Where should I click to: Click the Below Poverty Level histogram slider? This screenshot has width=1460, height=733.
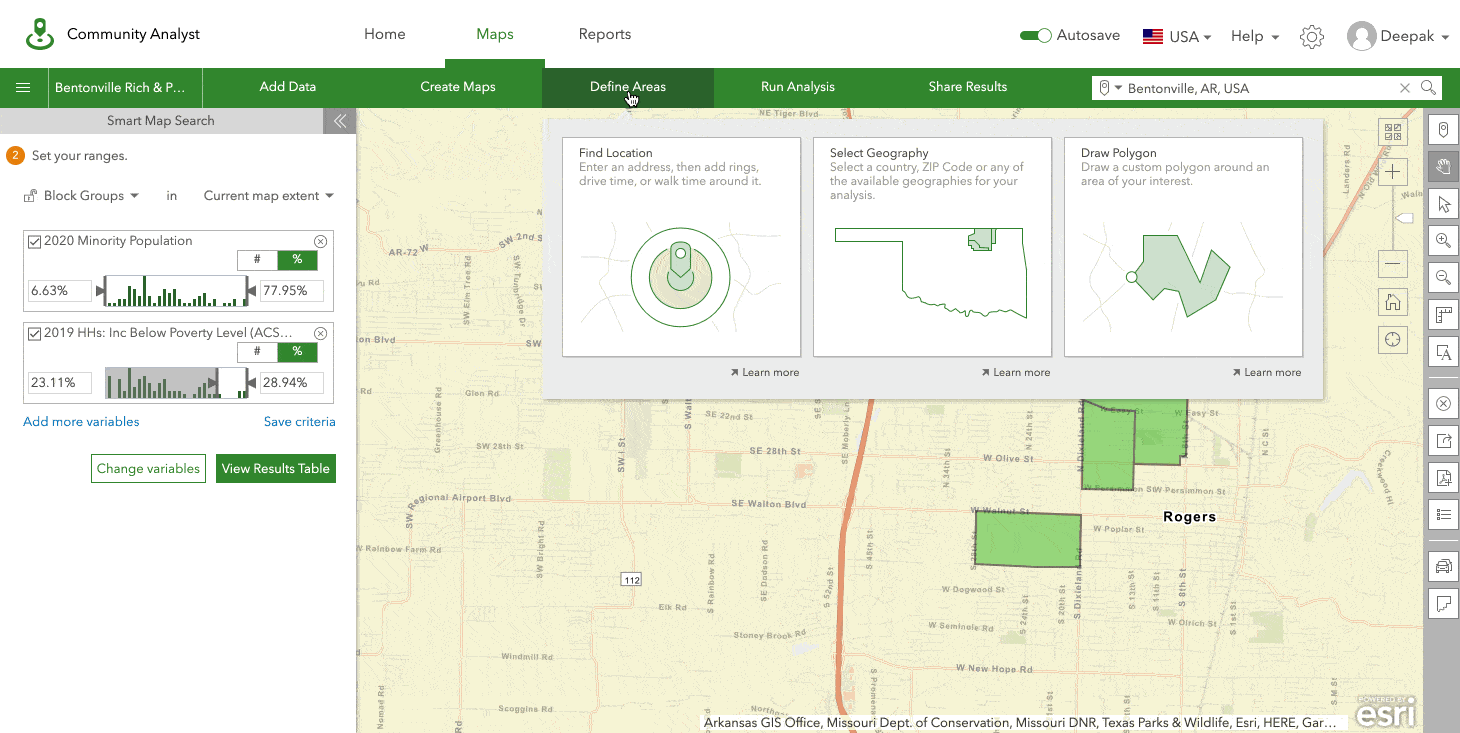point(174,383)
